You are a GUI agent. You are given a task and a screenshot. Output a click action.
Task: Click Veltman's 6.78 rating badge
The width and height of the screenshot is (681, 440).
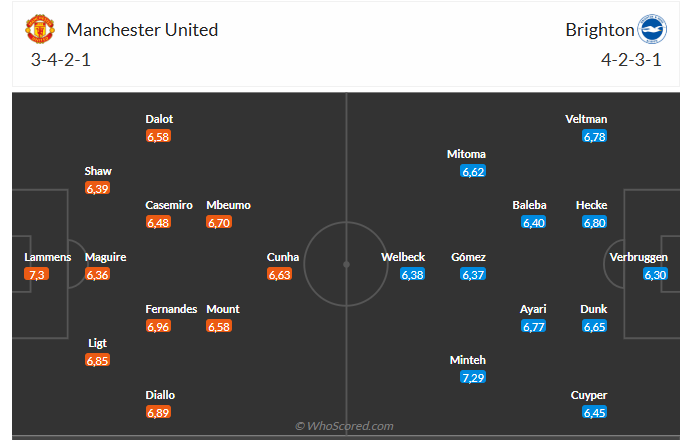594,136
